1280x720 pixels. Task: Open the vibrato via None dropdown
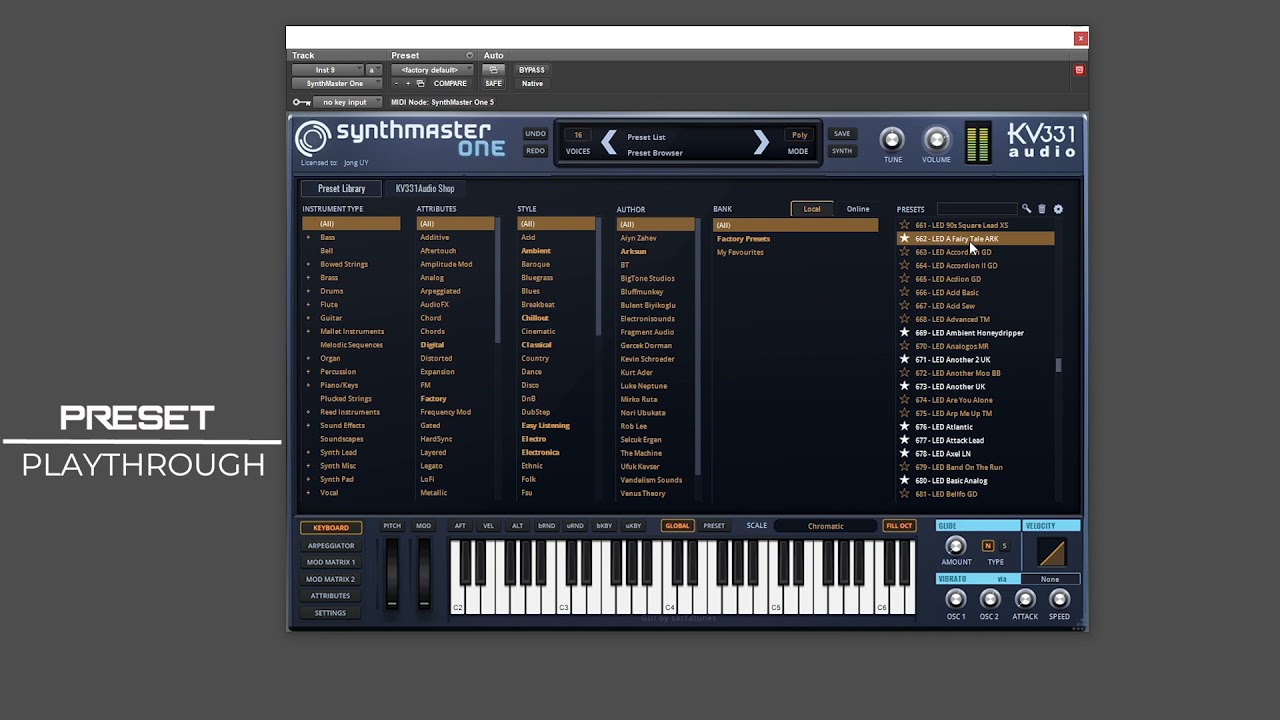click(x=1050, y=579)
